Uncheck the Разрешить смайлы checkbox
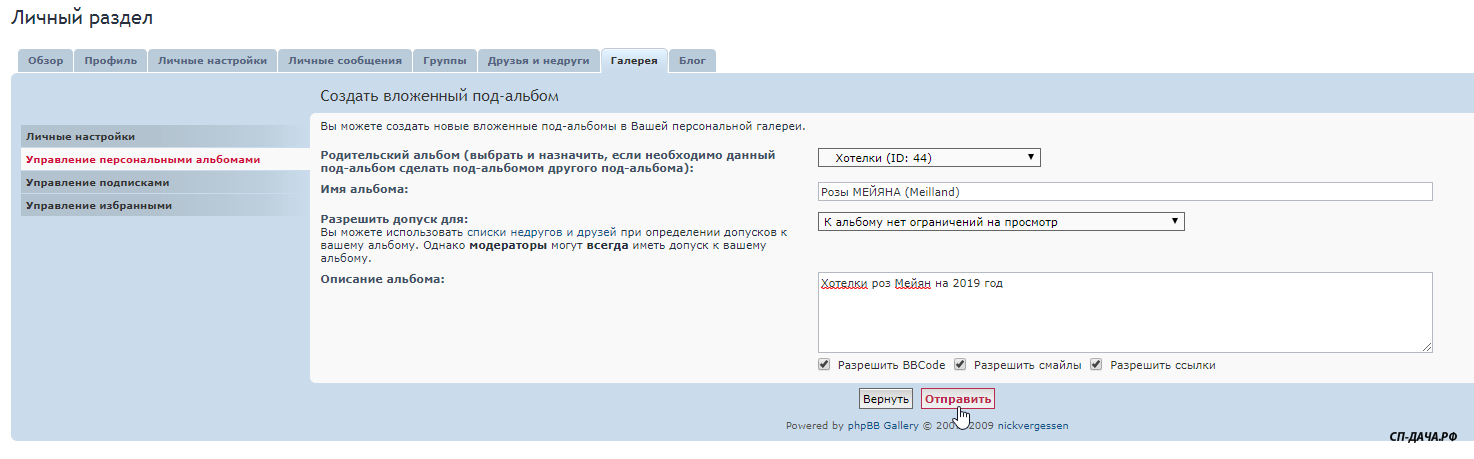1474x459 pixels. (x=960, y=365)
